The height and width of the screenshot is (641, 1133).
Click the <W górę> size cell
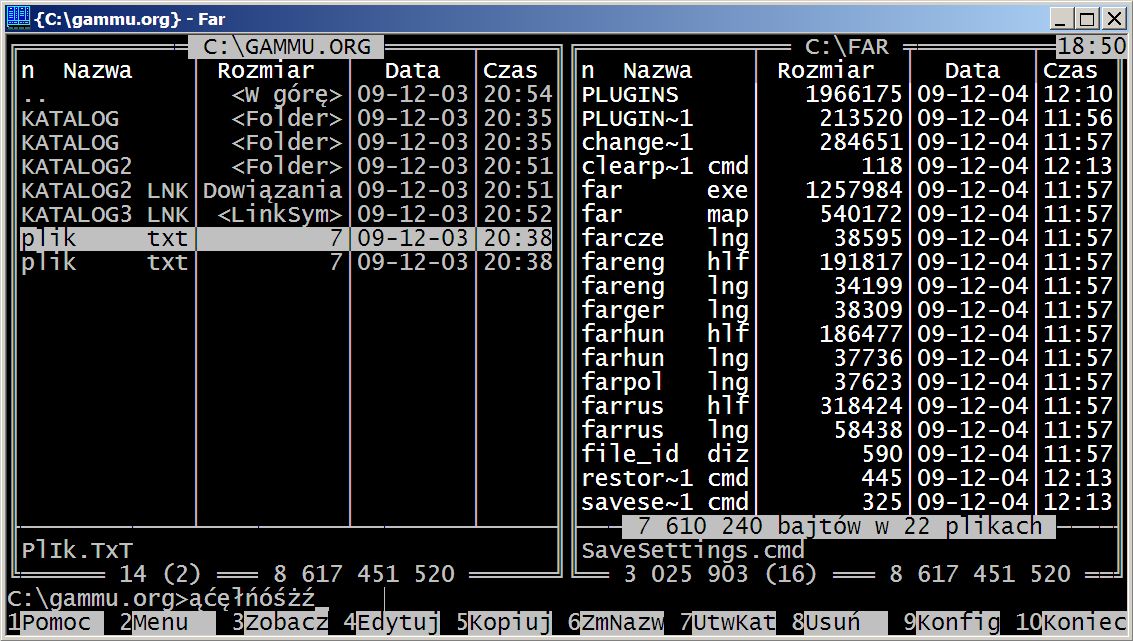(x=287, y=95)
